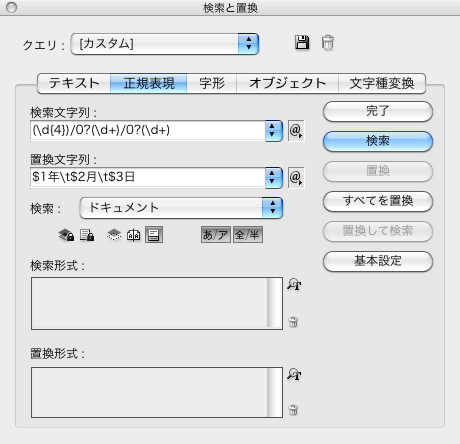Clear 置換形式 with its trash icon

tap(293, 410)
